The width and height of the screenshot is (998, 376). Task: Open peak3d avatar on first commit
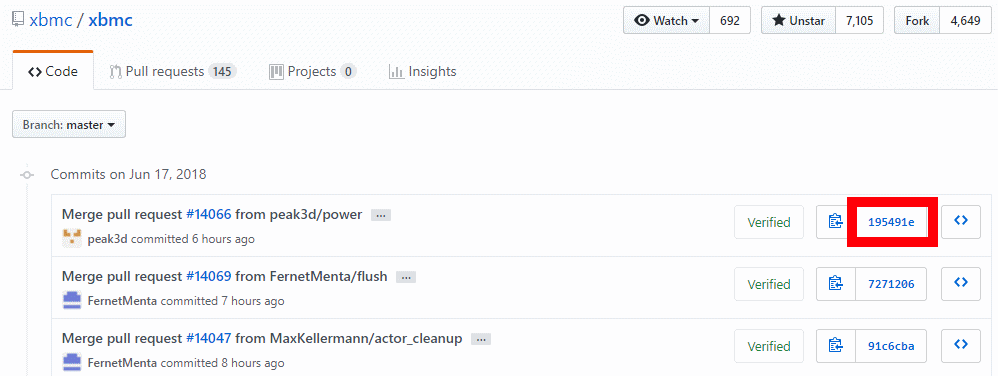pos(72,239)
